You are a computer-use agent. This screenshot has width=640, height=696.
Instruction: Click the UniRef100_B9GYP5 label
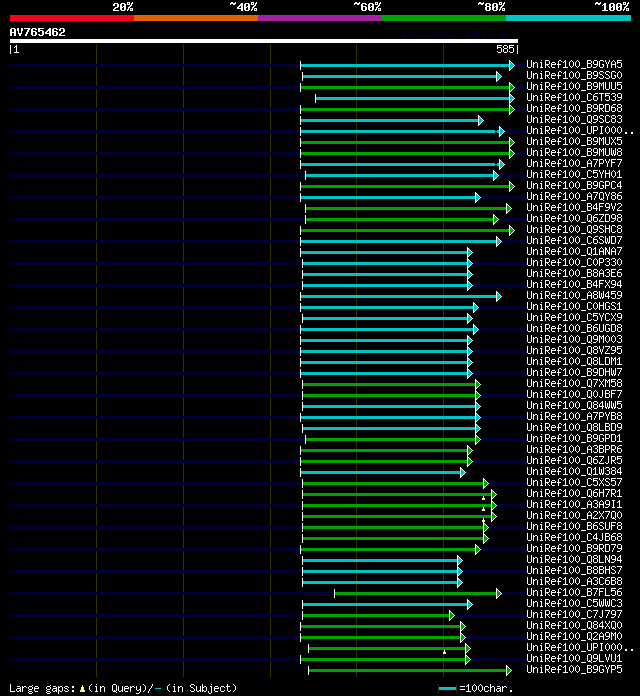574,670
